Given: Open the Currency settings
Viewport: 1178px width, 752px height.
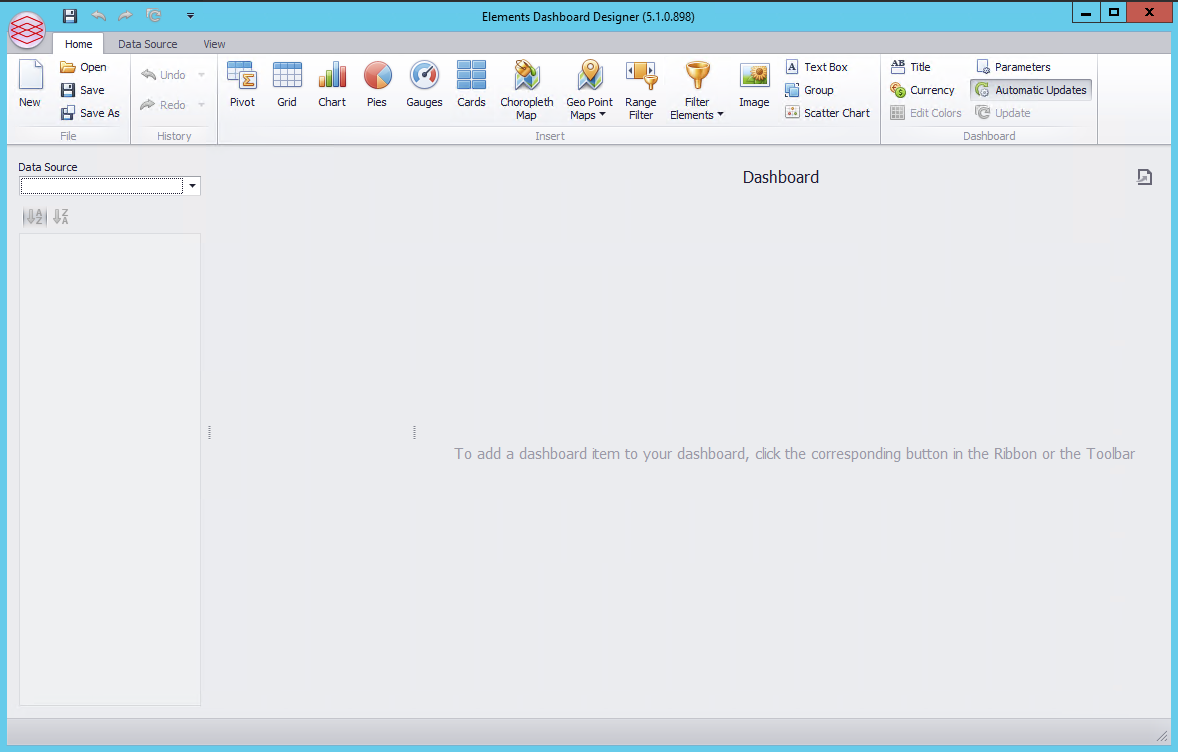Looking at the screenshot, I should coord(923,90).
